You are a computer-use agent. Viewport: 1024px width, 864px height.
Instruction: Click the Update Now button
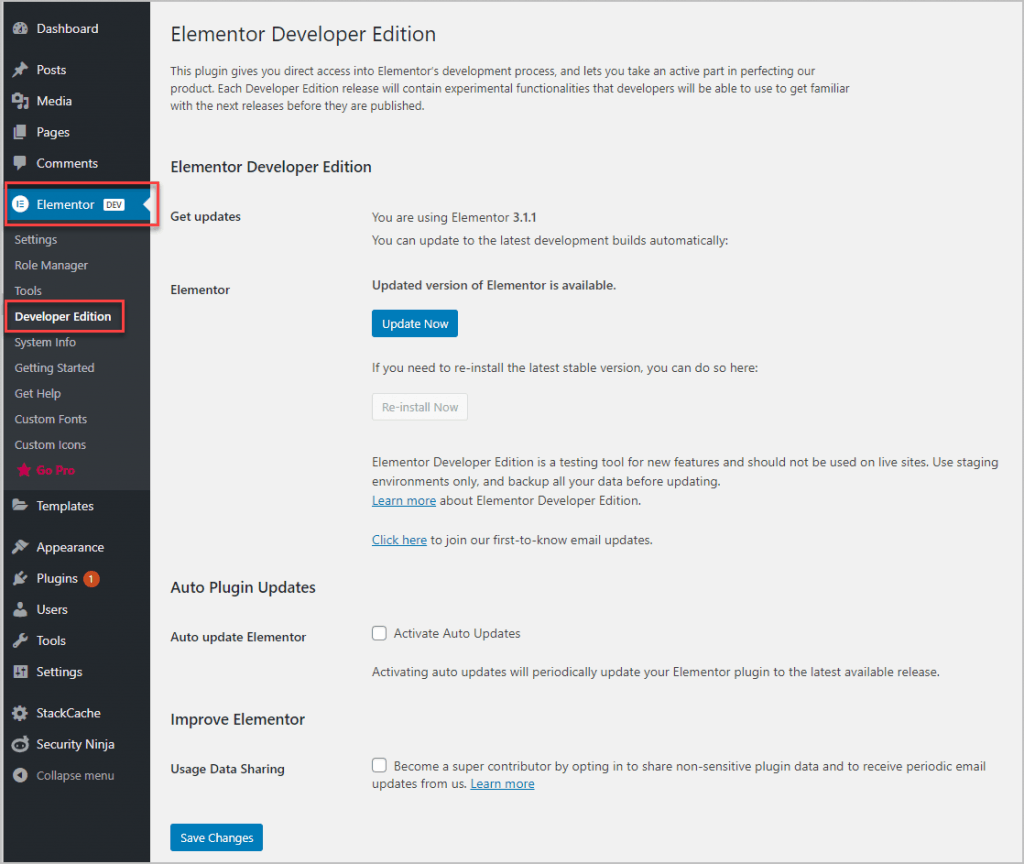tap(414, 323)
